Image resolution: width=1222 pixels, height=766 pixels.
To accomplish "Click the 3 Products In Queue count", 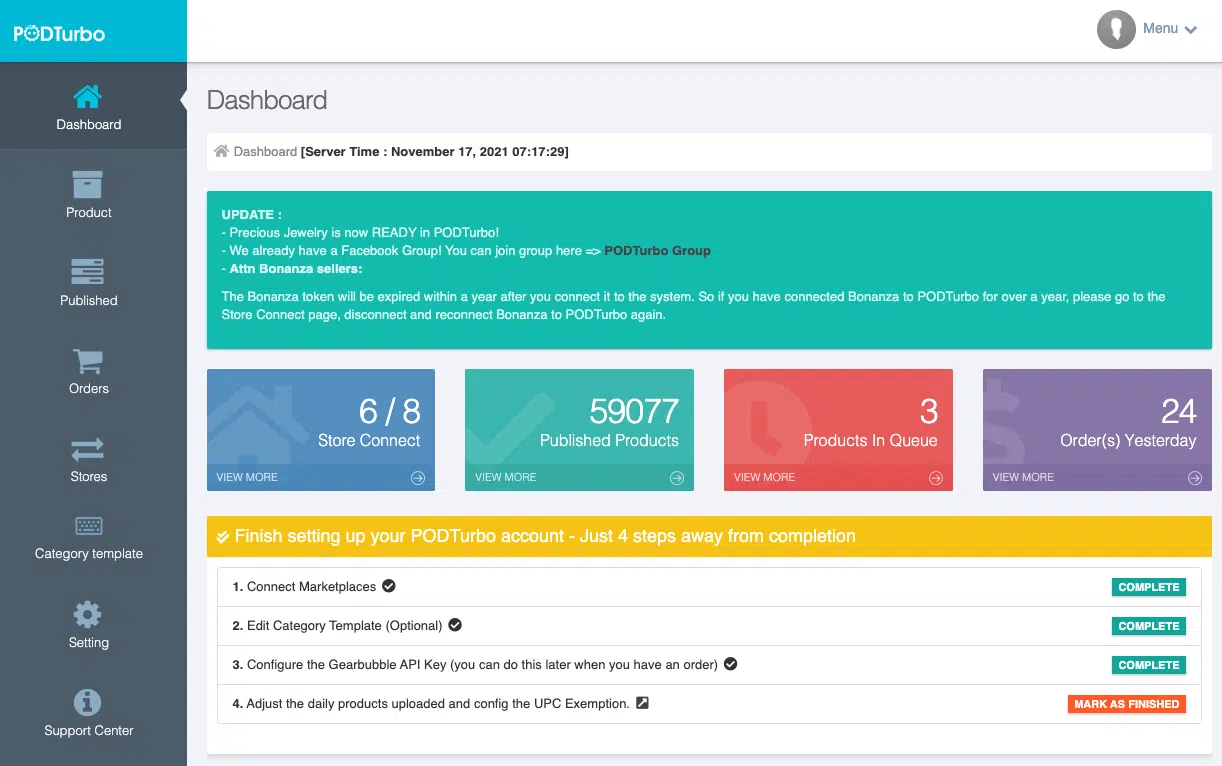I will 929,411.
